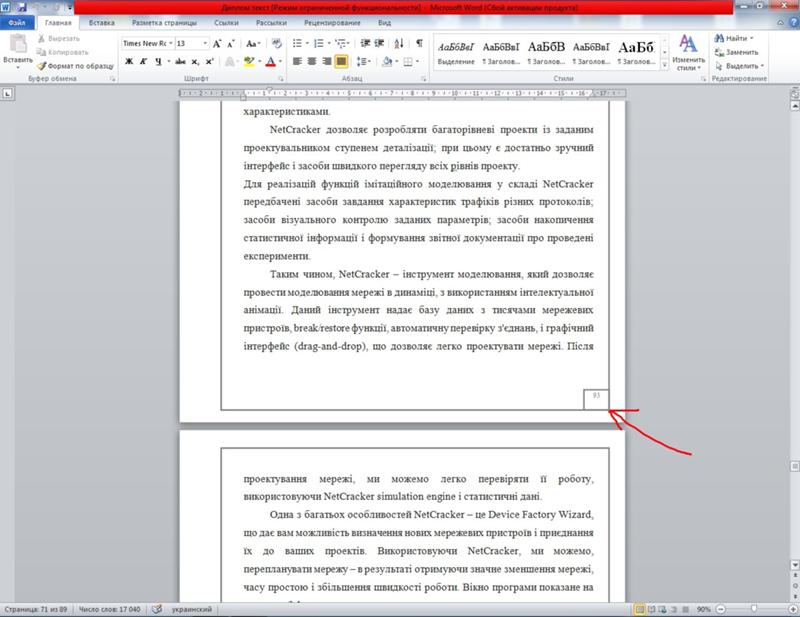Open the Найти (Find) dropdown arrow
The width and height of the screenshot is (800, 617).
[x=752, y=38]
